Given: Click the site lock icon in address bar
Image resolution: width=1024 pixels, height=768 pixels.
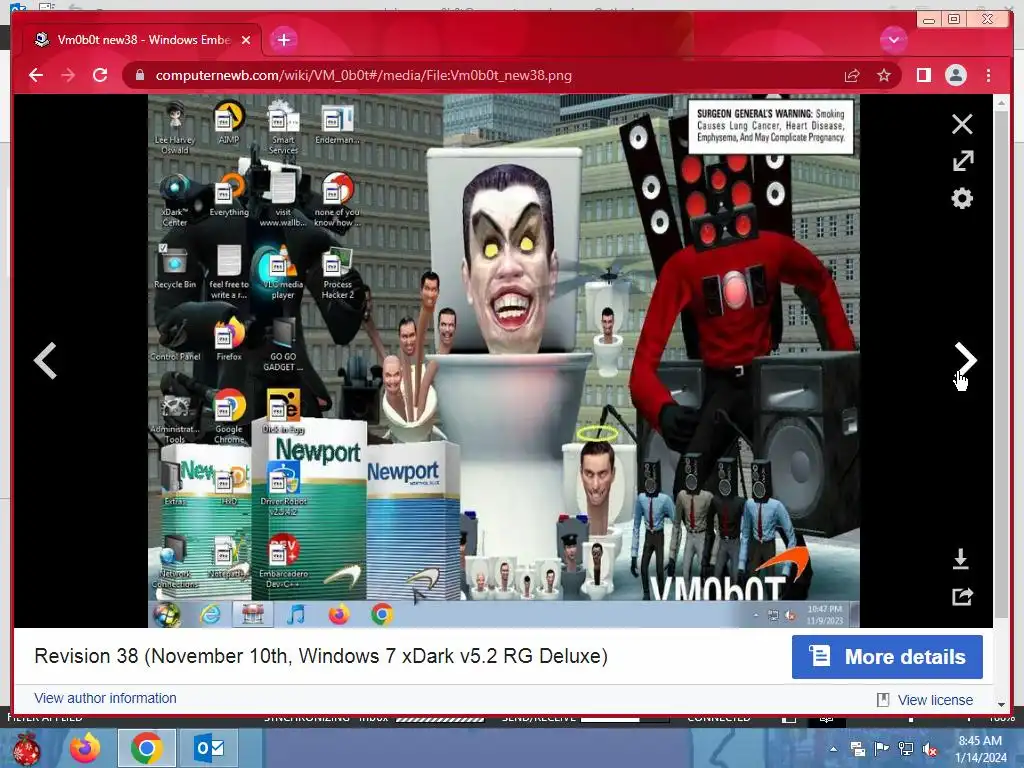Looking at the screenshot, I should coord(139,75).
